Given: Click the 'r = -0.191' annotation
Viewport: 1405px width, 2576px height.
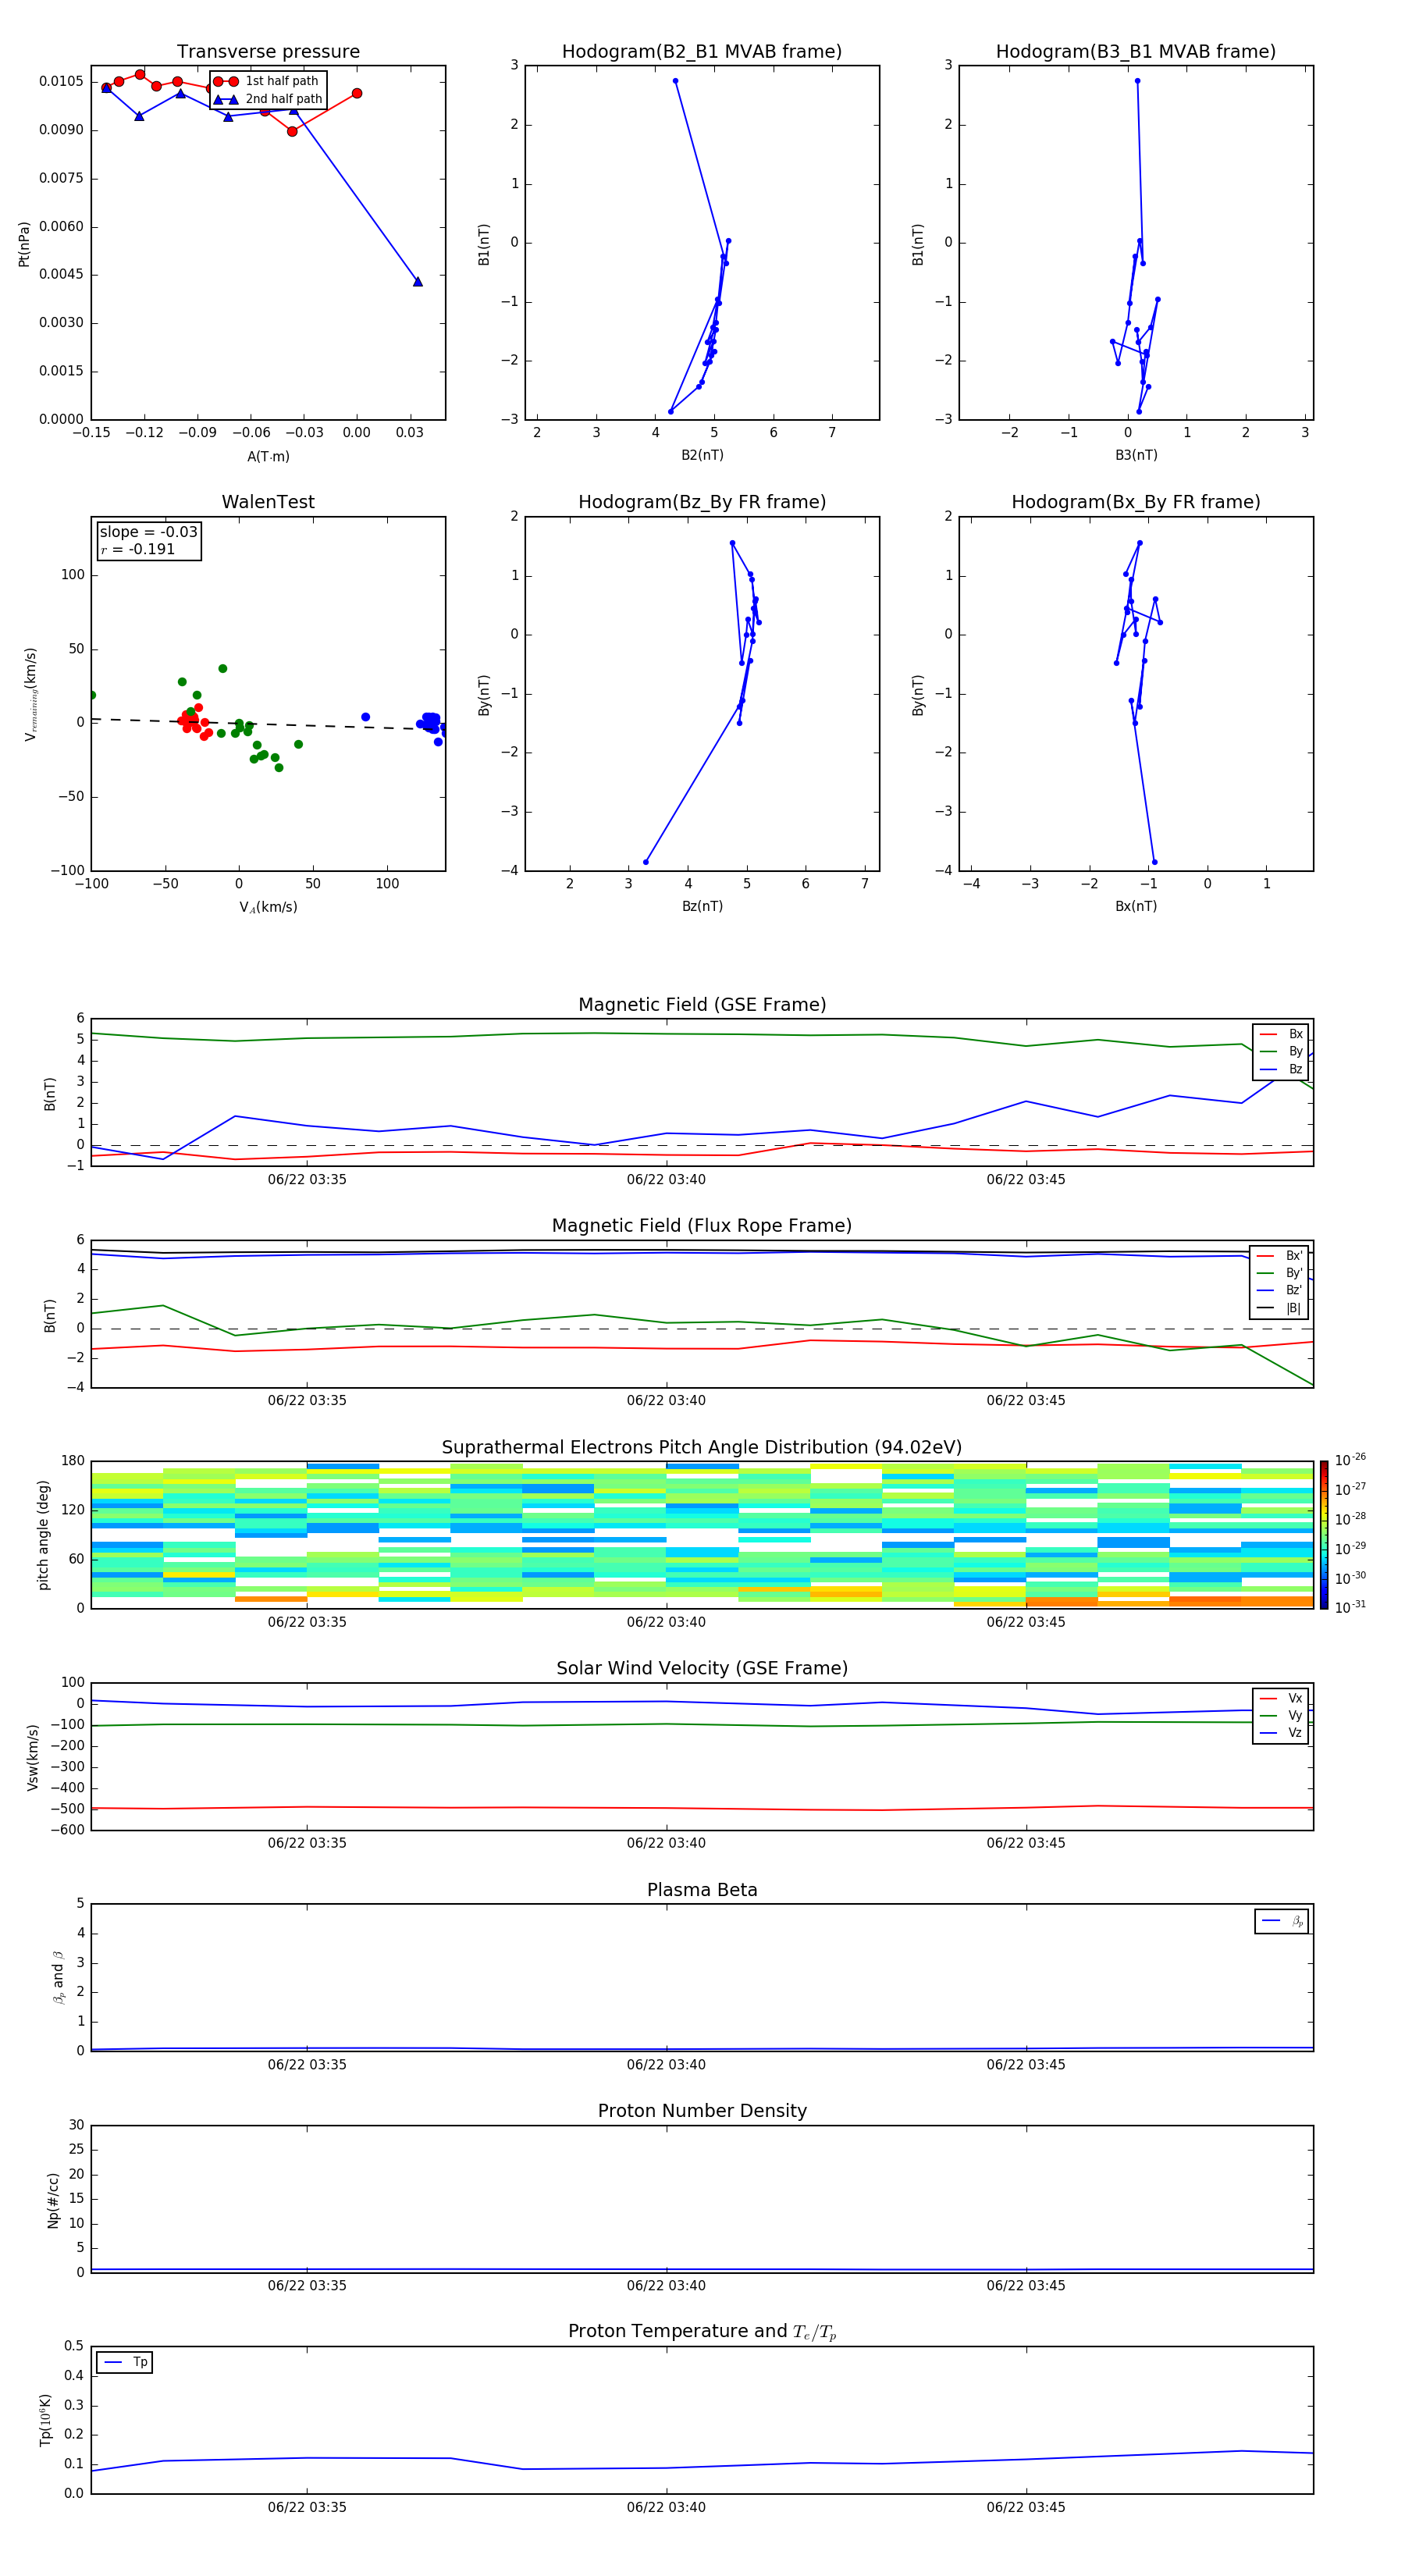Looking at the screenshot, I should click(137, 549).
